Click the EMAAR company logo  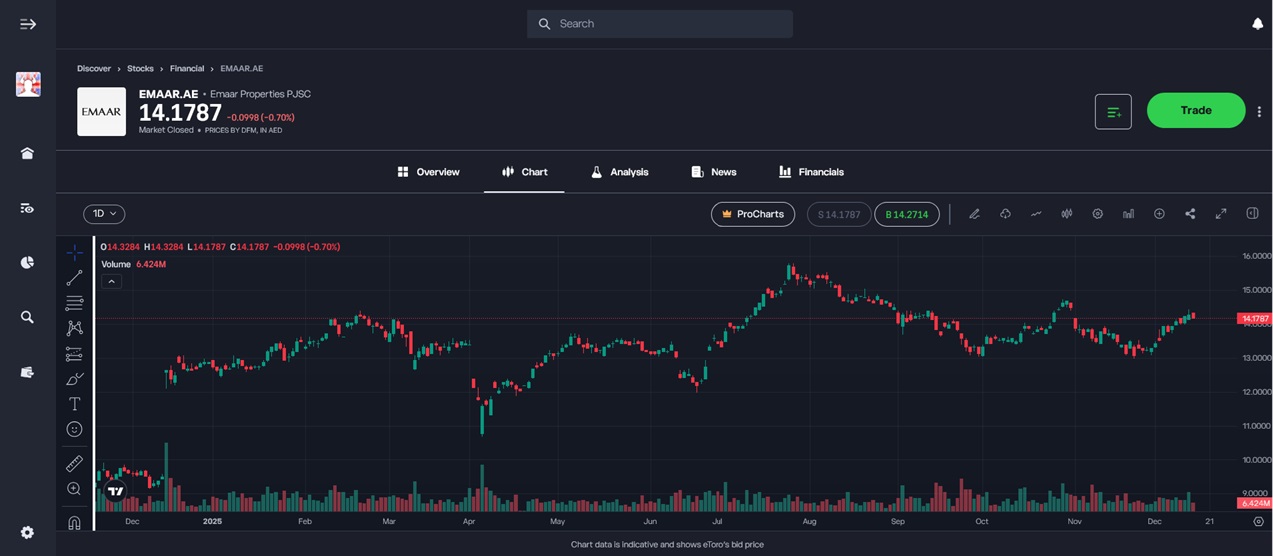pos(102,112)
